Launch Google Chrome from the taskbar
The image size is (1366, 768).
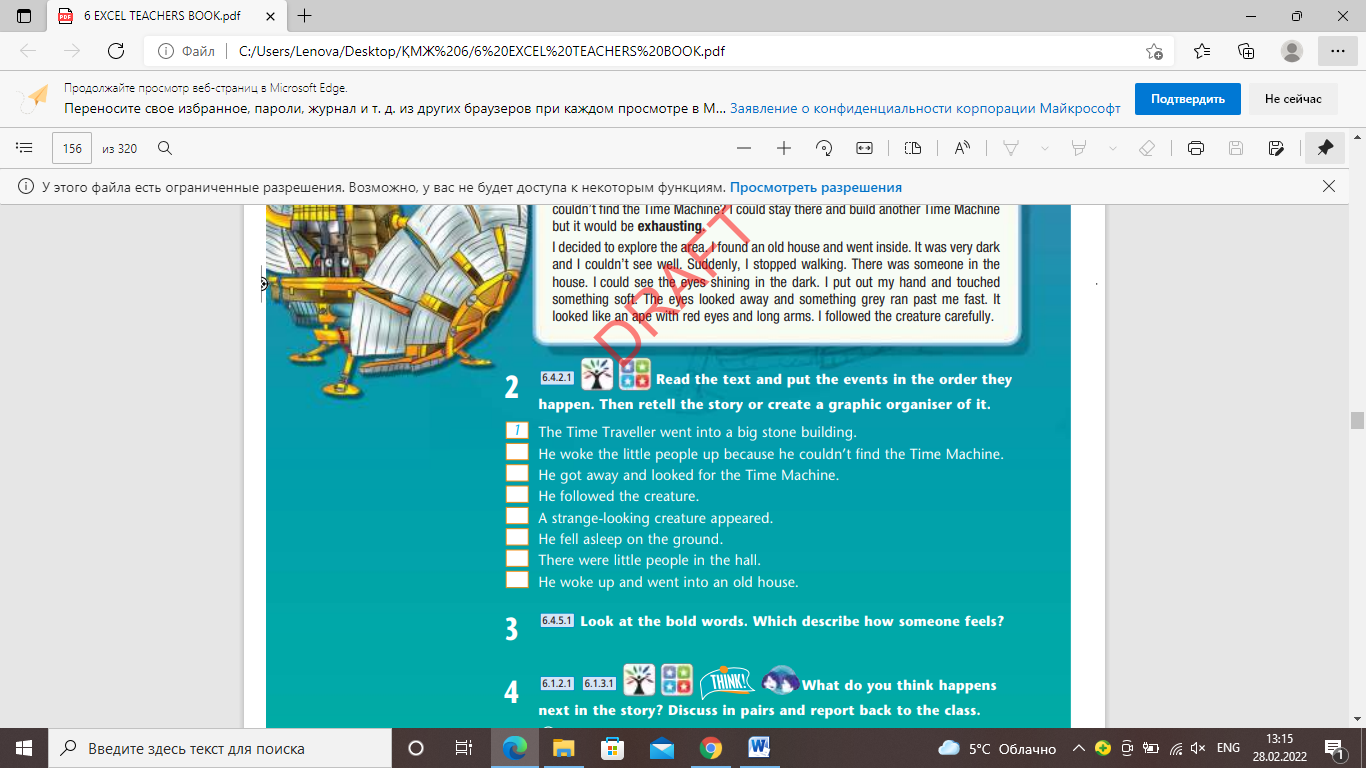coord(710,748)
